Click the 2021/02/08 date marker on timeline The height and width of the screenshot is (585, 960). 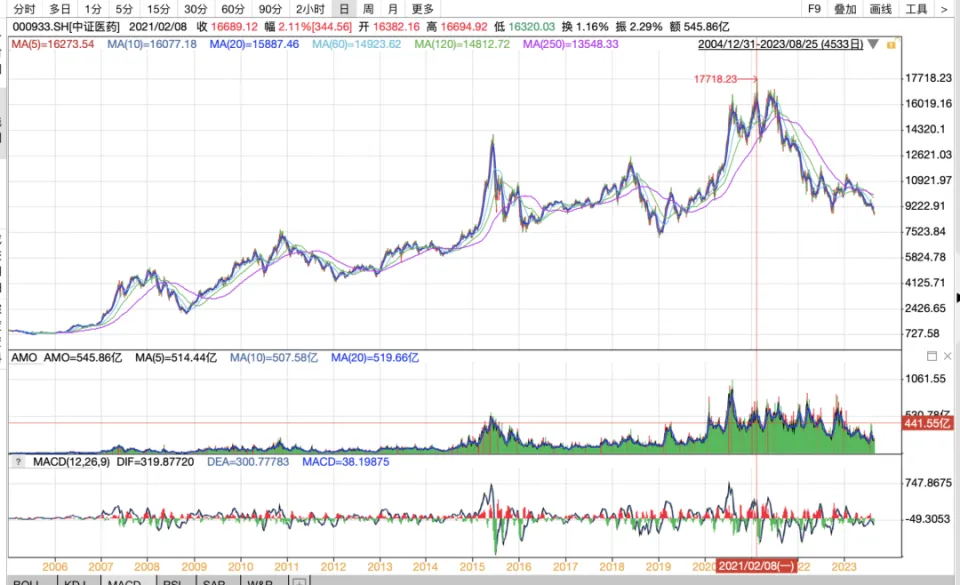click(x=757, y=565)
